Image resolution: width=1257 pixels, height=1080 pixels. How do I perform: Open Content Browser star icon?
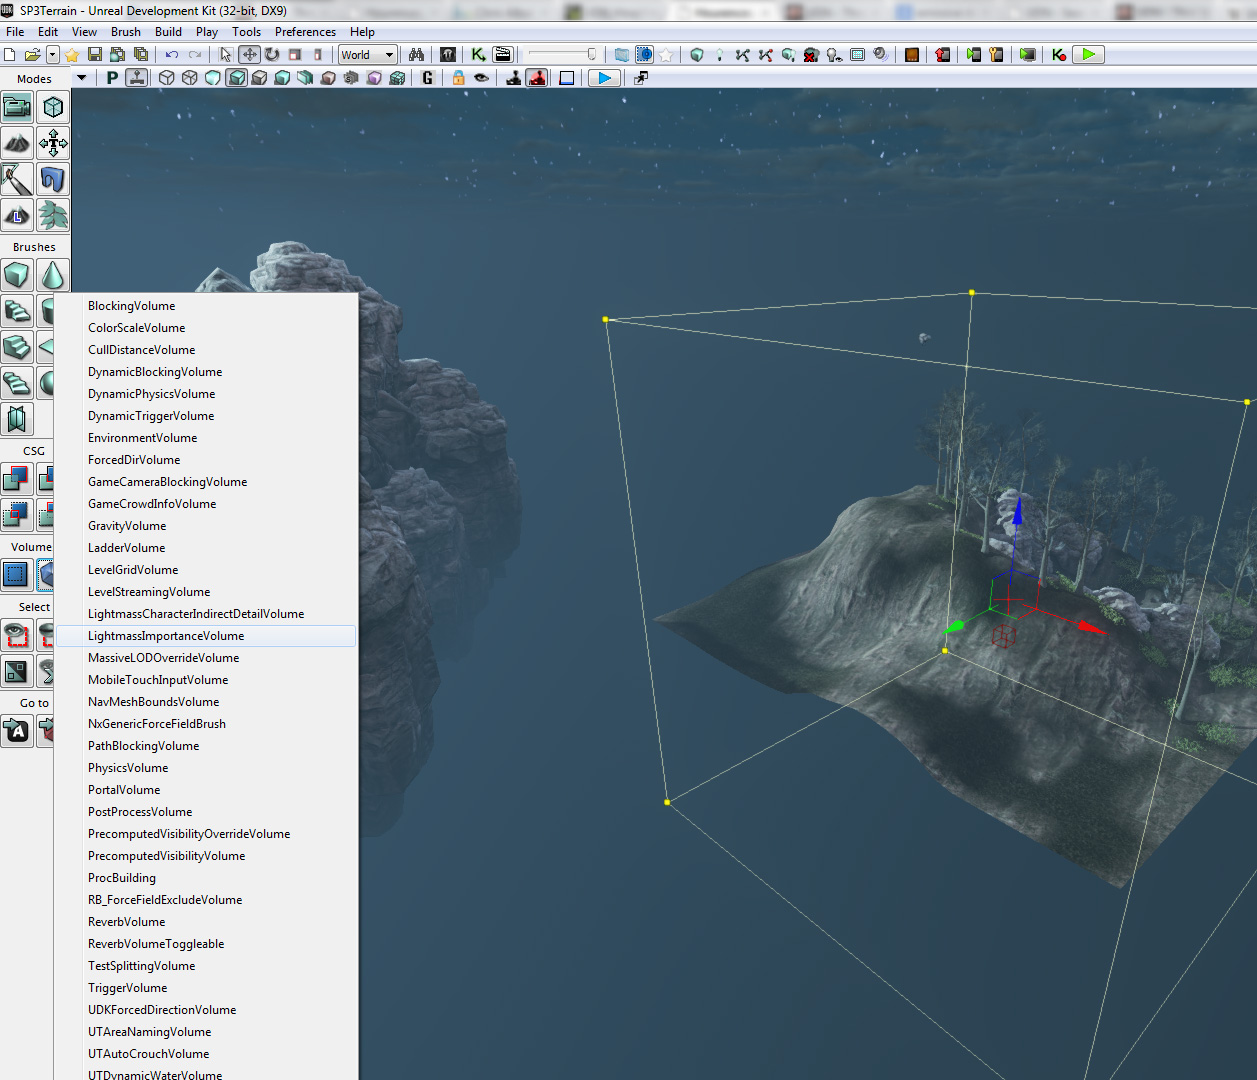click(72, 55)
